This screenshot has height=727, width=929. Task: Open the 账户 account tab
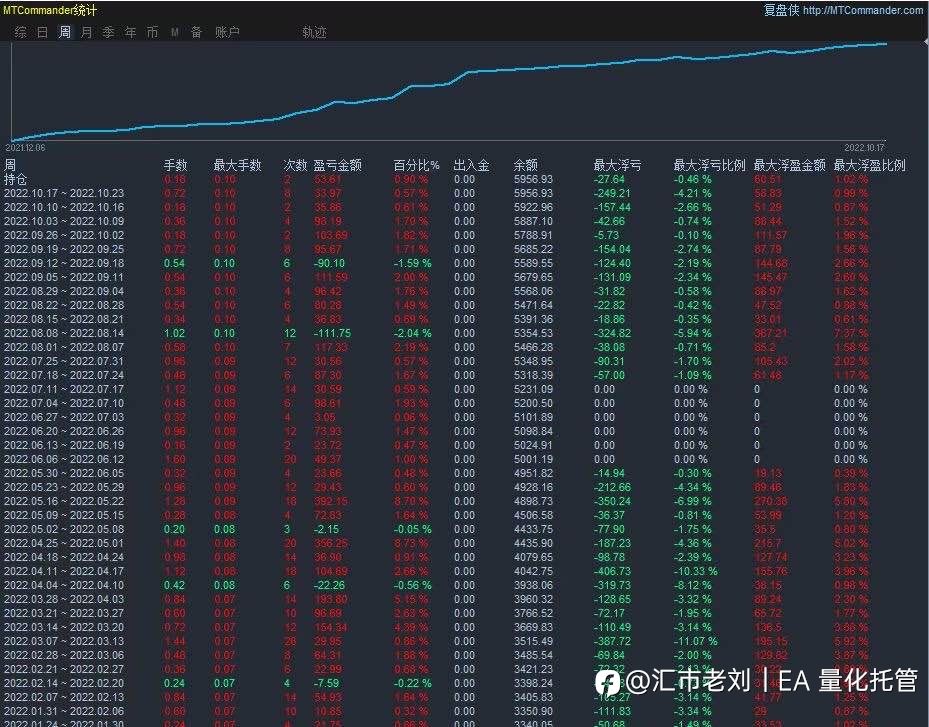(228, 32)
